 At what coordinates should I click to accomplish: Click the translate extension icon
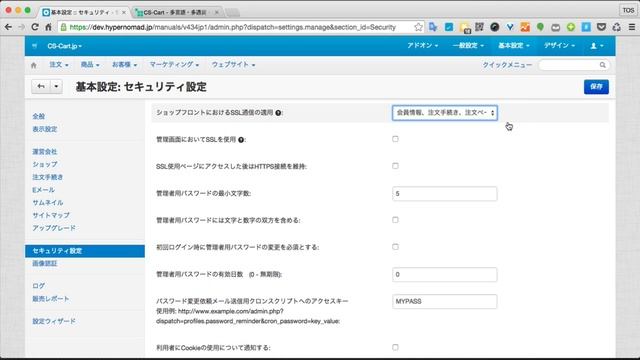point(433,27)
